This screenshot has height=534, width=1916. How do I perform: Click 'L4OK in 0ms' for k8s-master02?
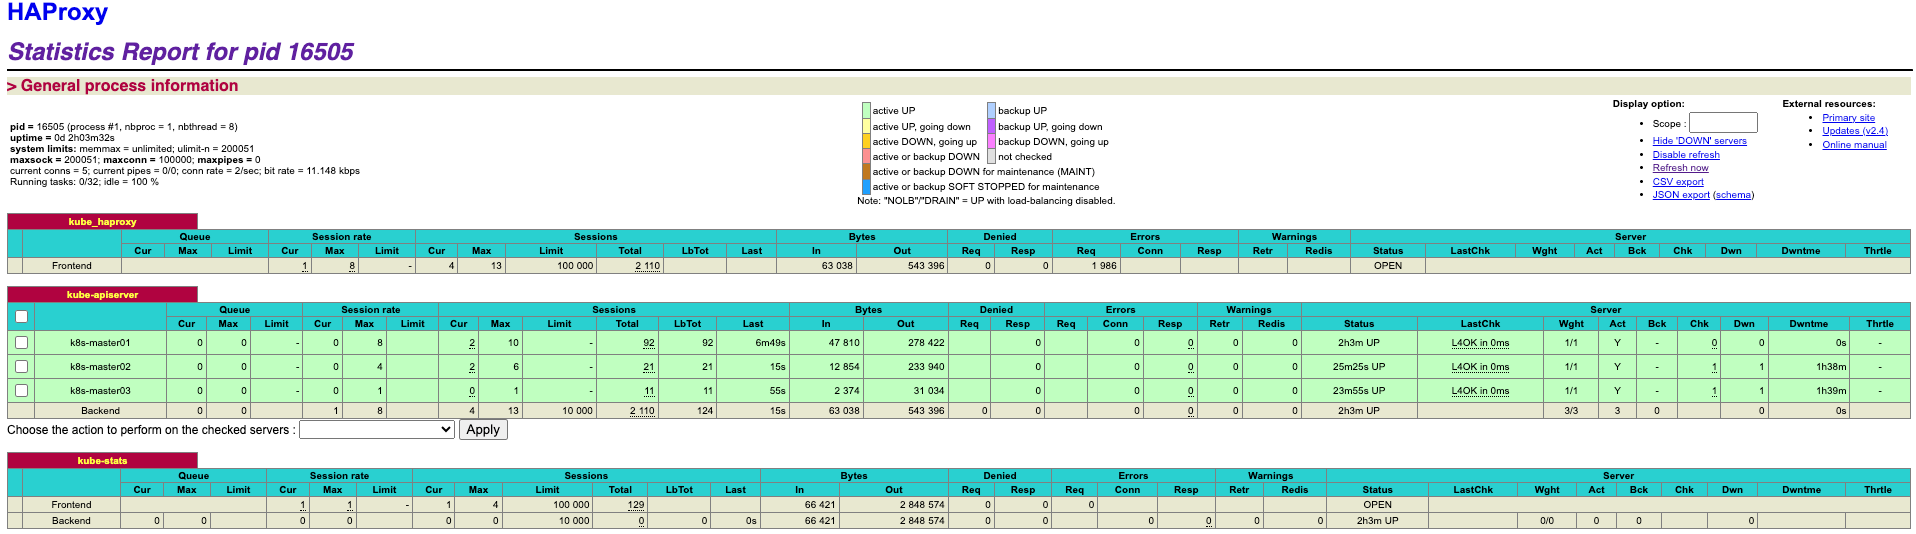pyautogui.click(x=1480, y=367)
